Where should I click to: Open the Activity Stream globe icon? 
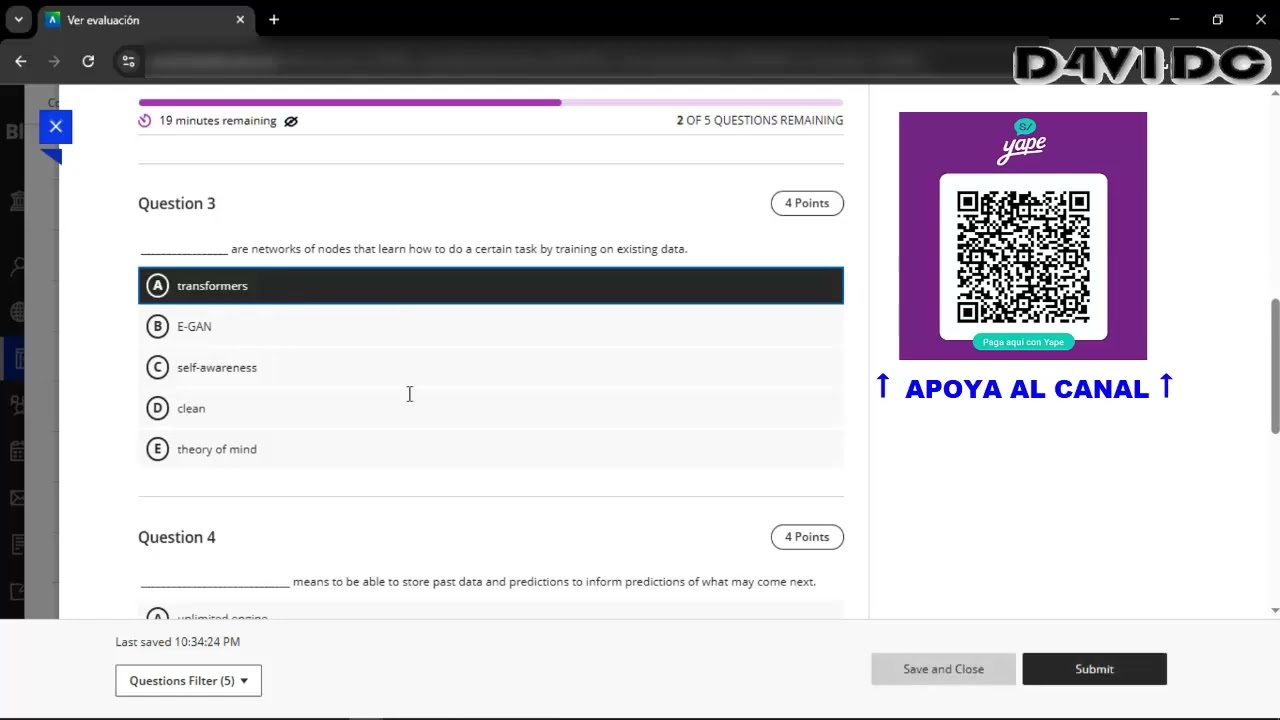[x=18, y=312]
